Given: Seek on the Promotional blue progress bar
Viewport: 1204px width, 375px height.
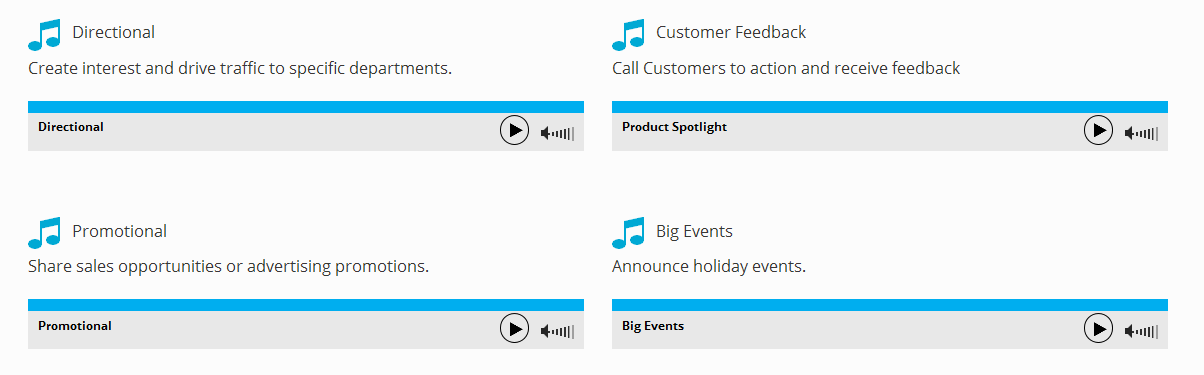Looking at the screenshot, I should 306,305.
